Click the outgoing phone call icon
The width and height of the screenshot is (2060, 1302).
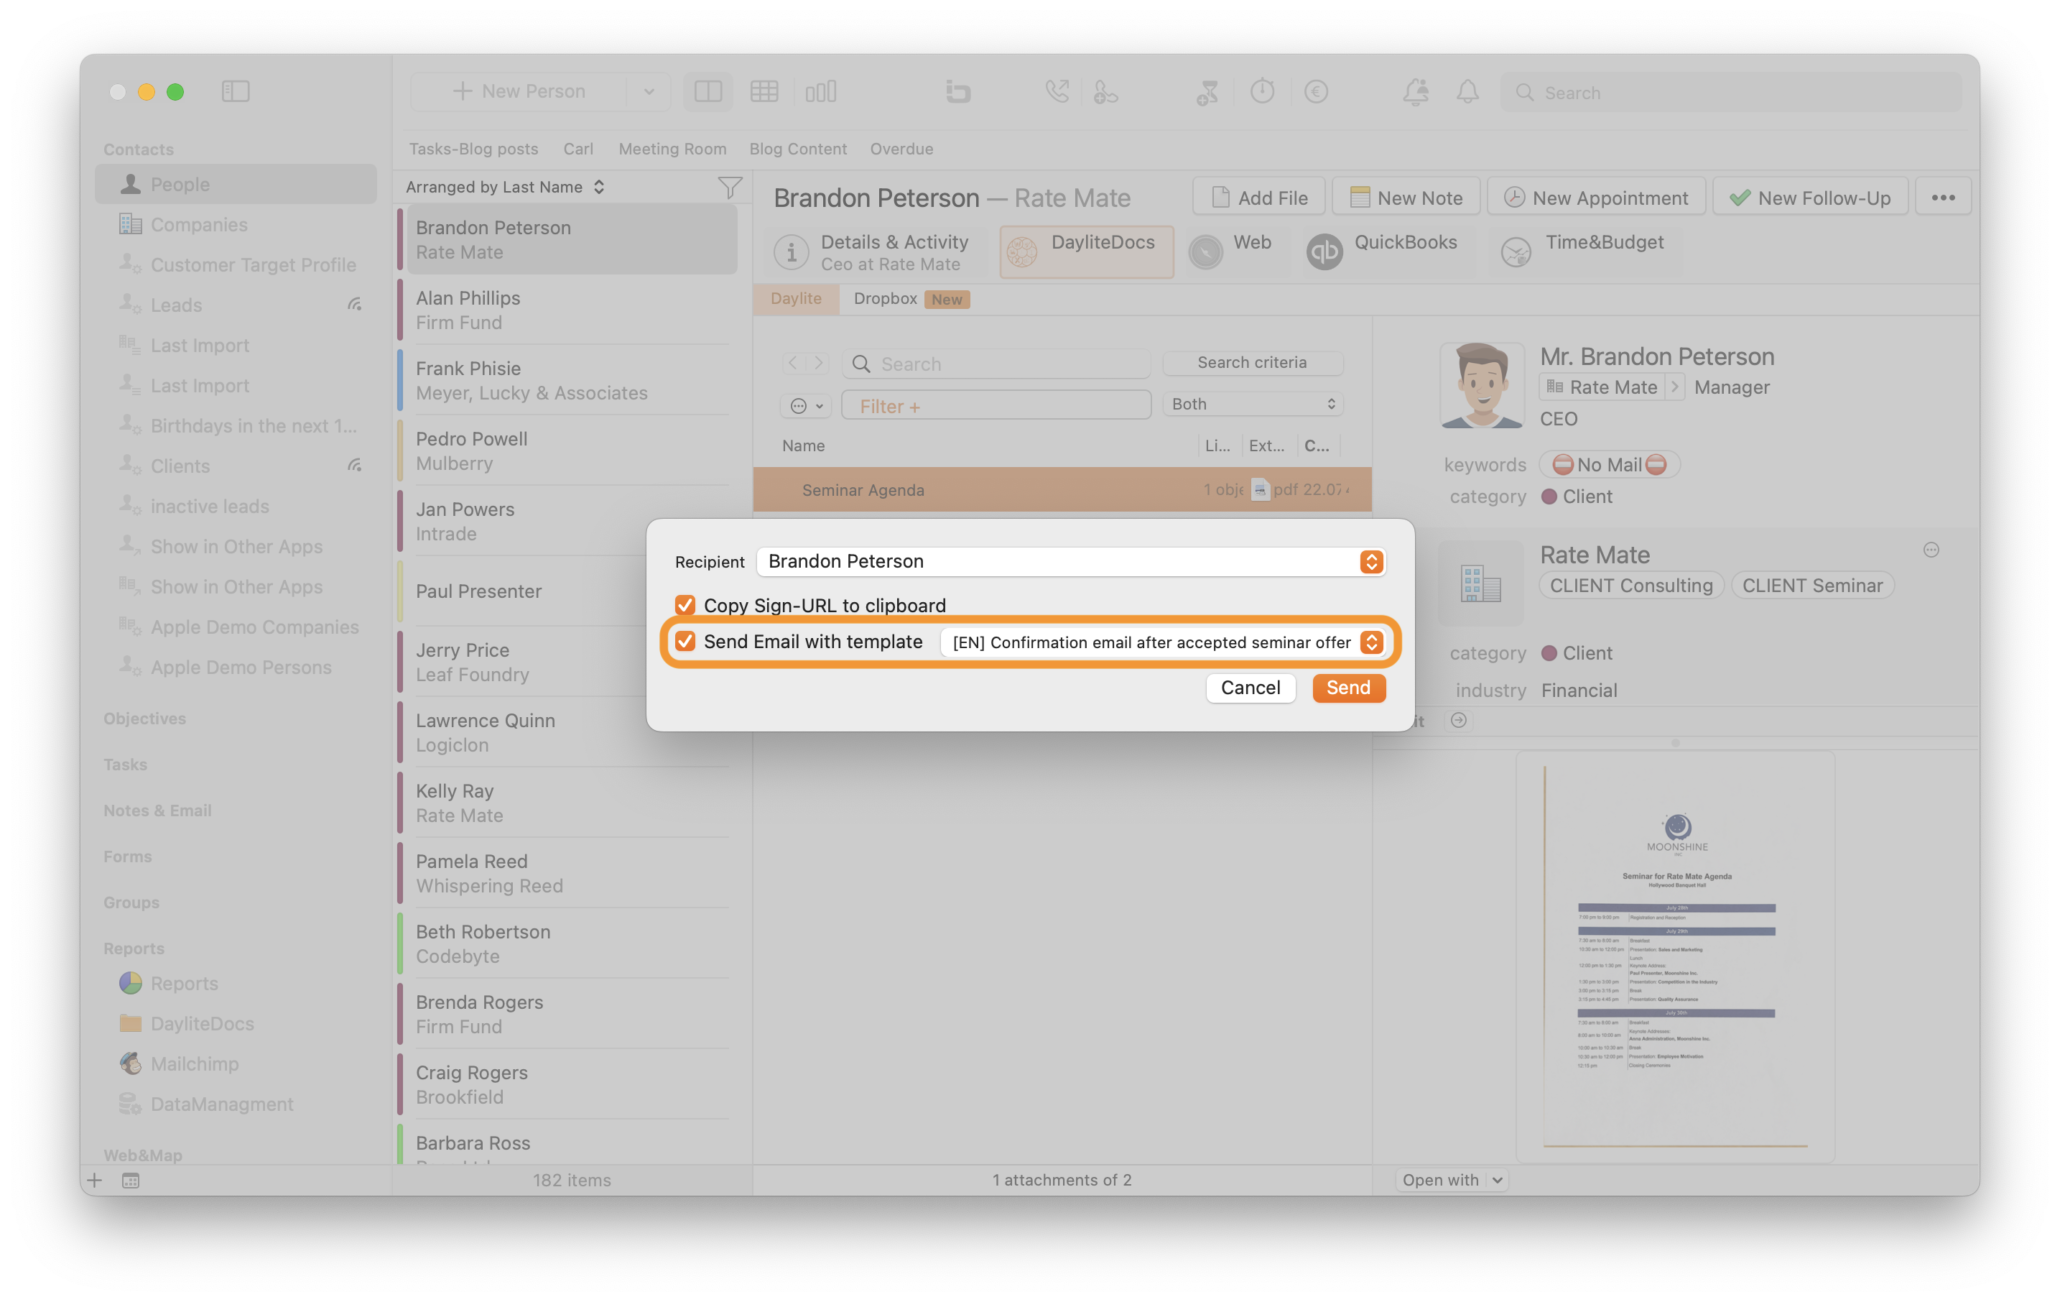[1057, 92]
